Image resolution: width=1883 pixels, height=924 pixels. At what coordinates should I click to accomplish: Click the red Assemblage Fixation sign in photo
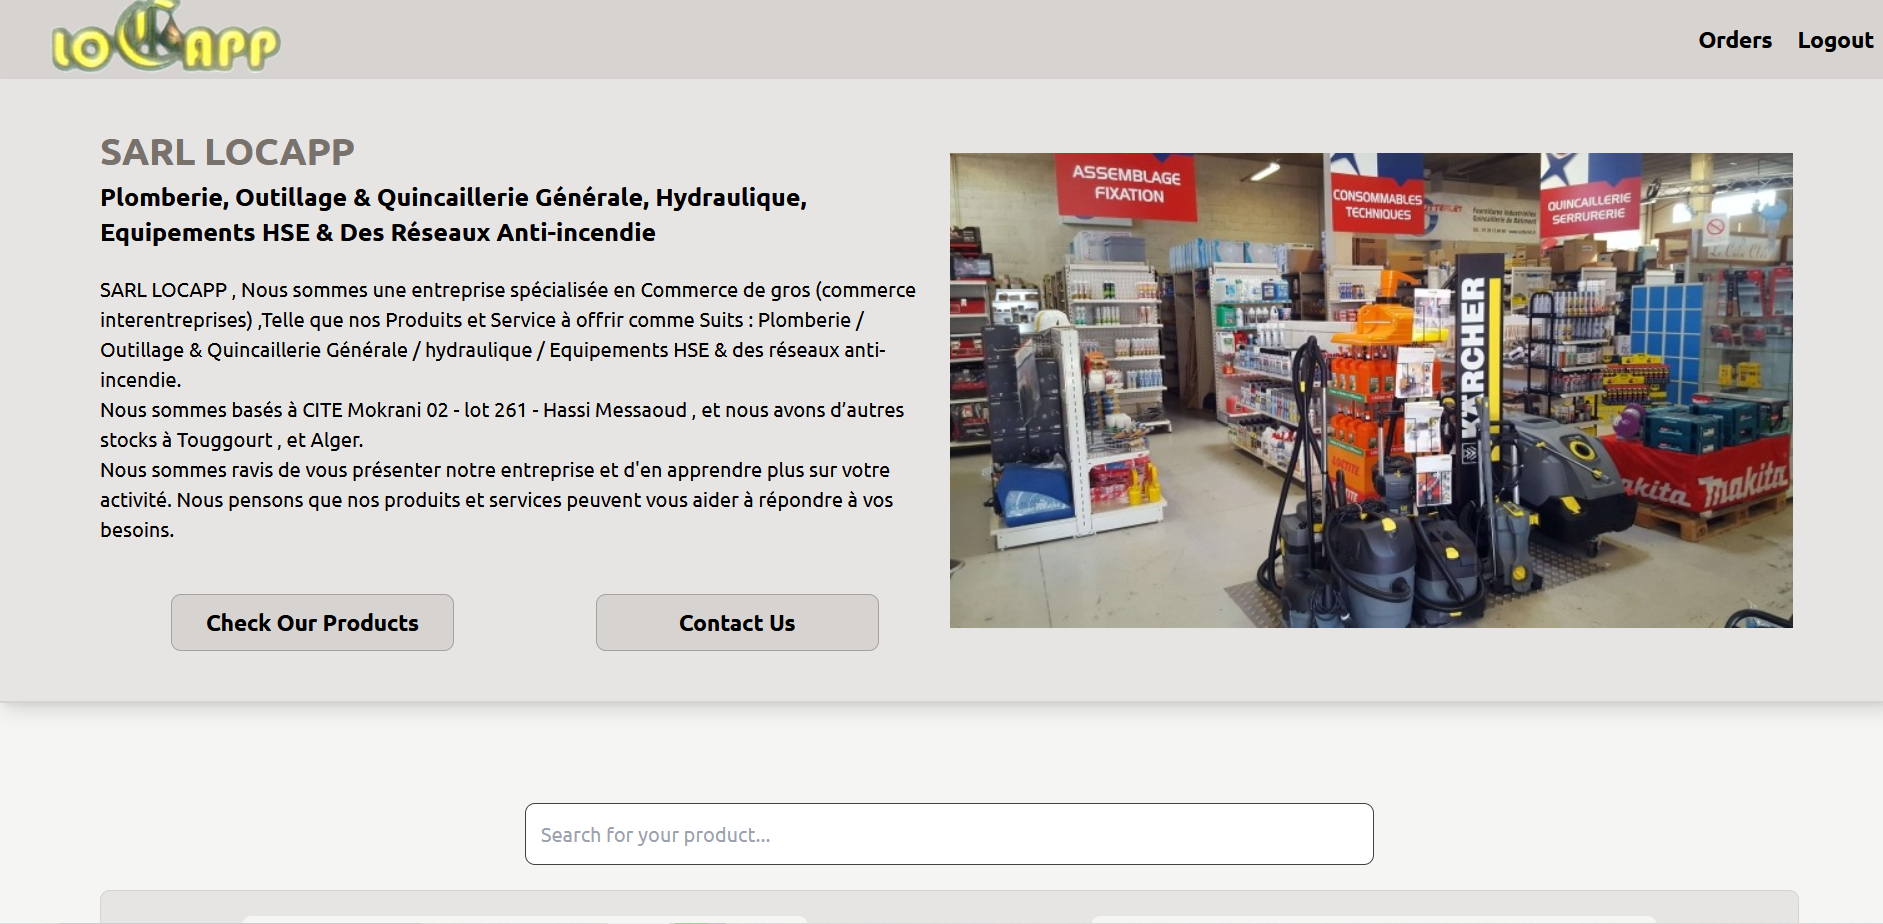coord(1126,185)
